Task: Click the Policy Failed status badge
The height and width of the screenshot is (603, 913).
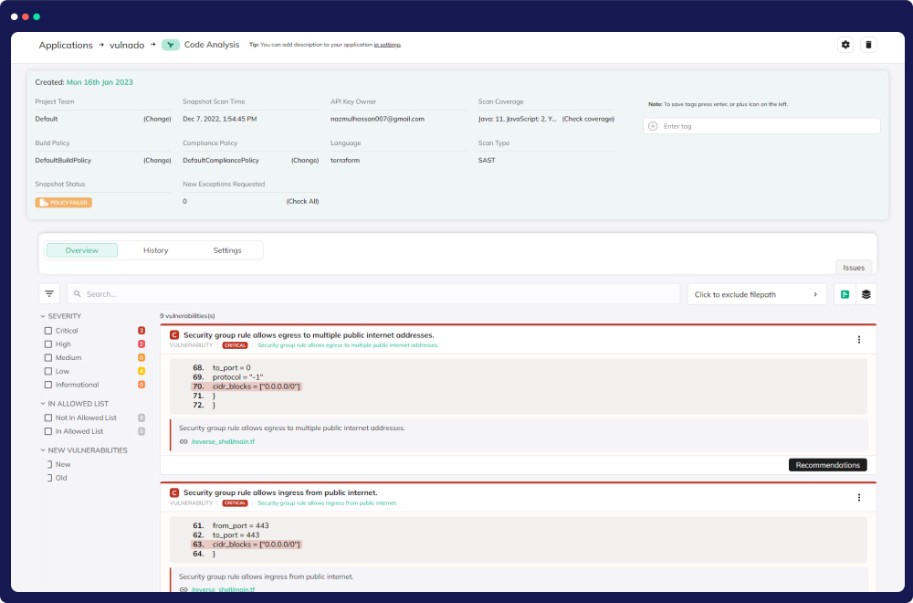Action: (x=64, y=202)
